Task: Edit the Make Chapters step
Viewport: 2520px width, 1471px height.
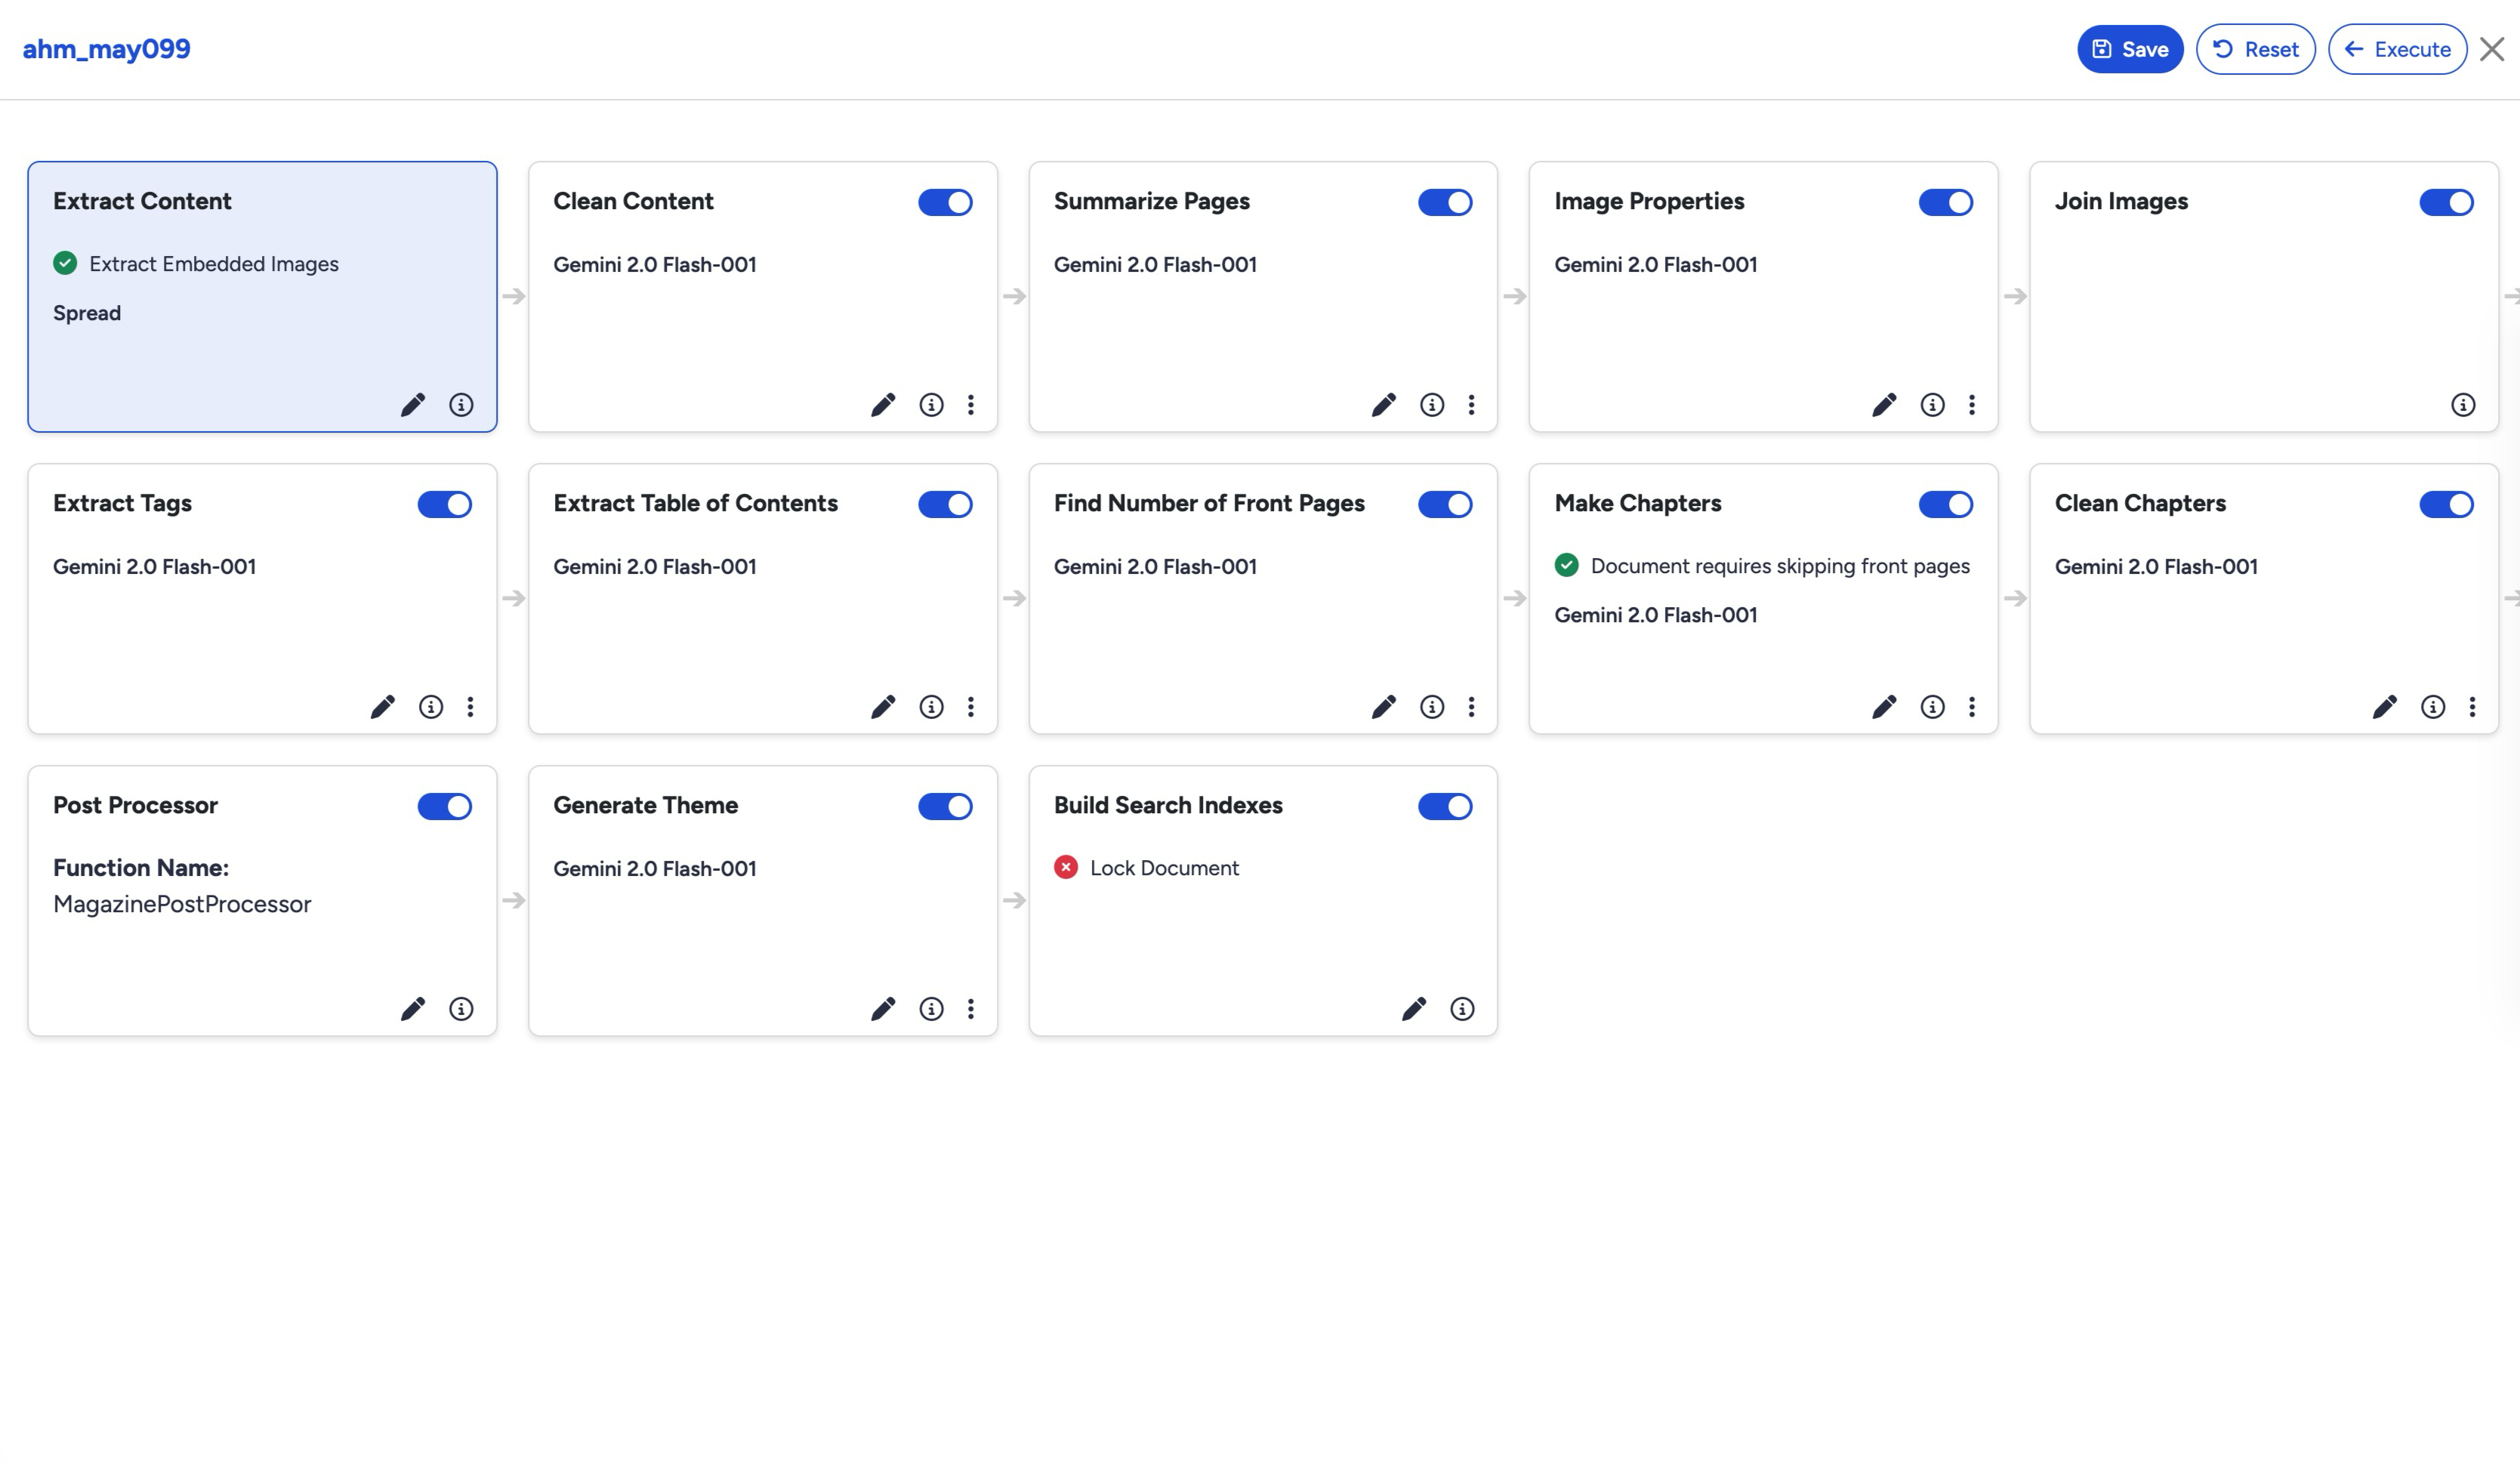Action: 1884,706
